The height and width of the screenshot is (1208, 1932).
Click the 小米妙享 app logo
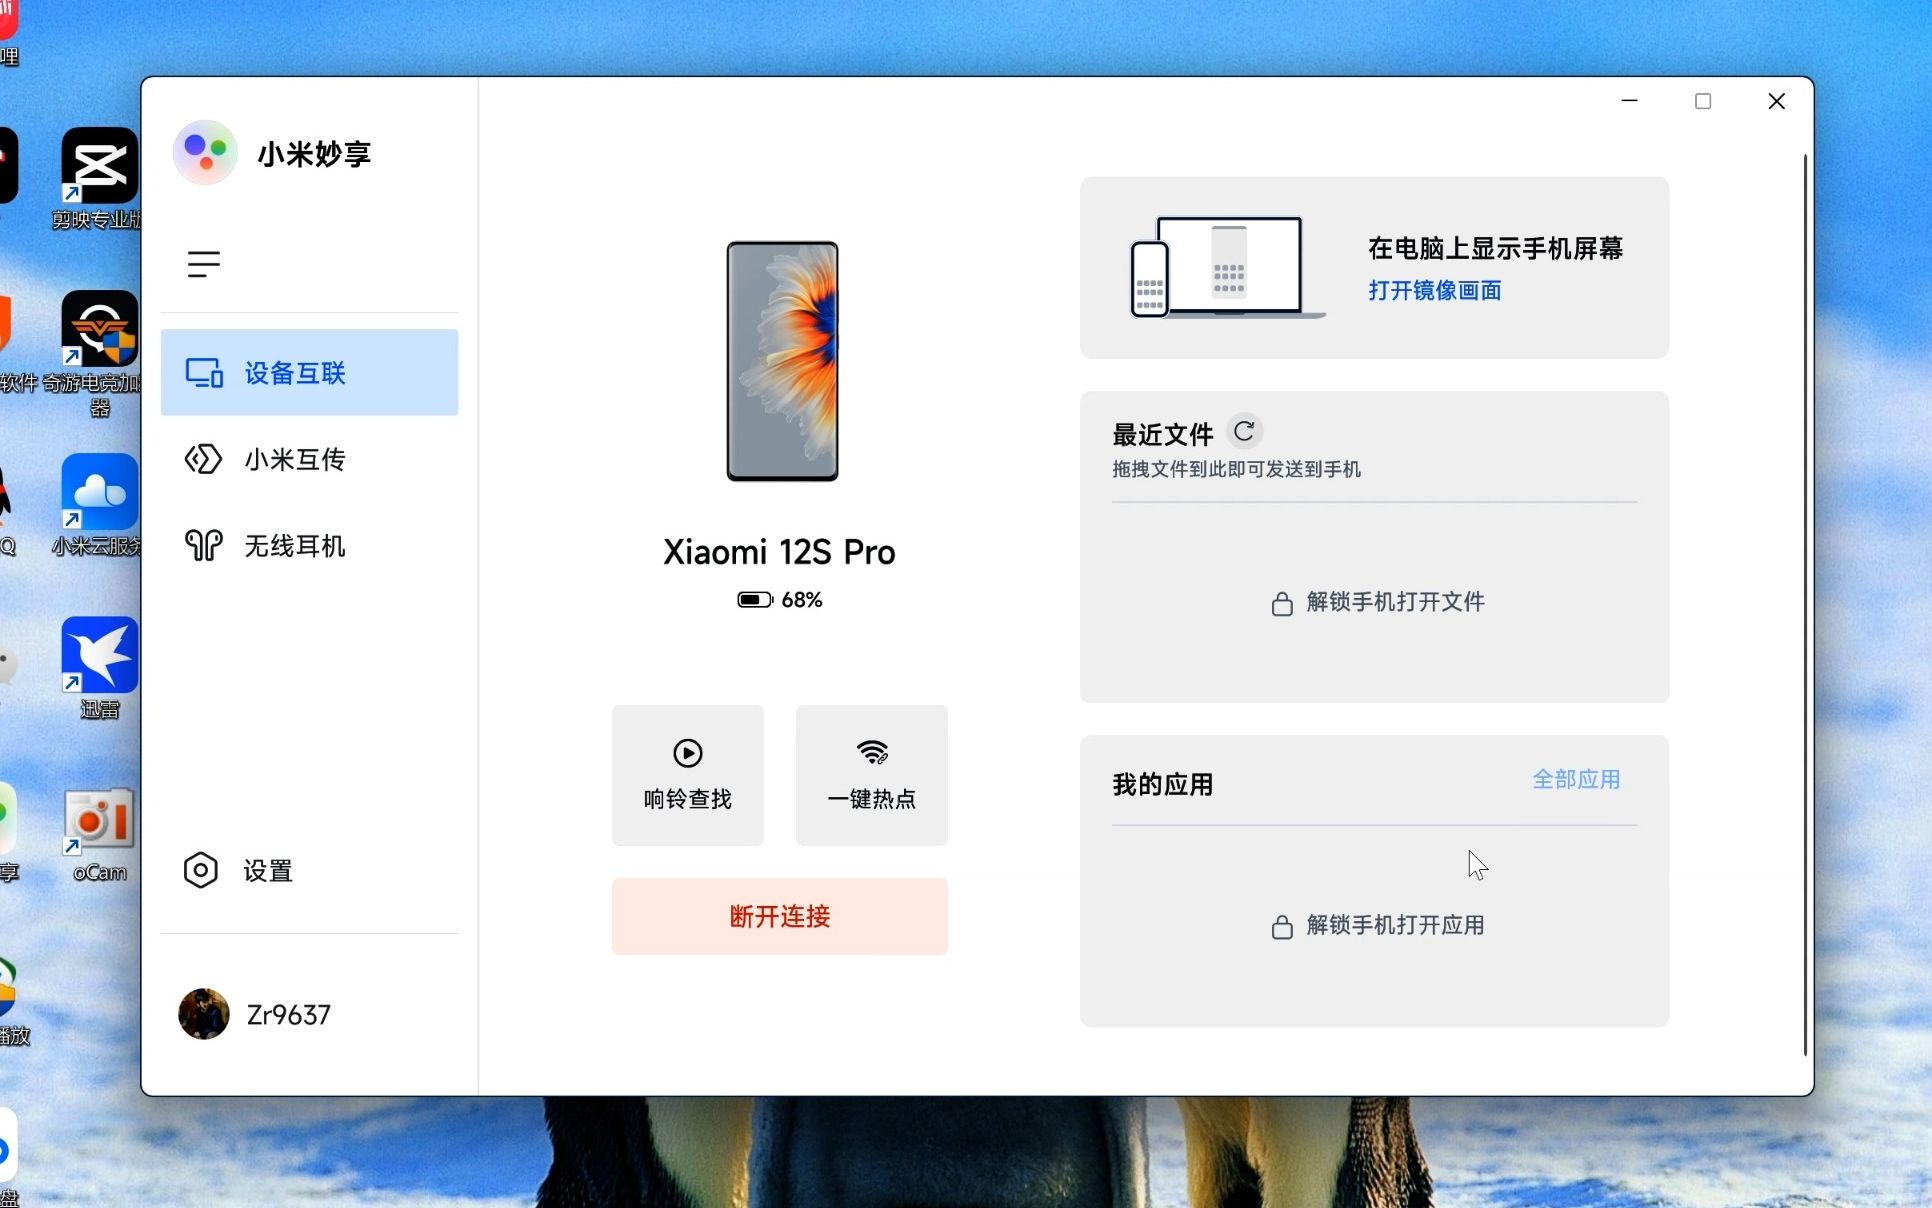pos(205,153)
